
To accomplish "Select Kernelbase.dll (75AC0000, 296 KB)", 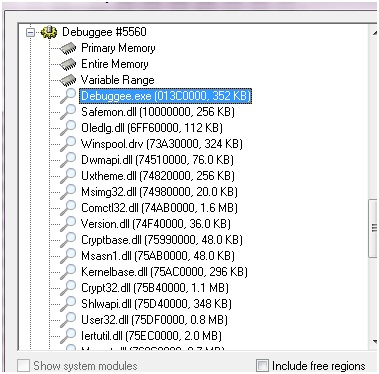I will (164, 272).
